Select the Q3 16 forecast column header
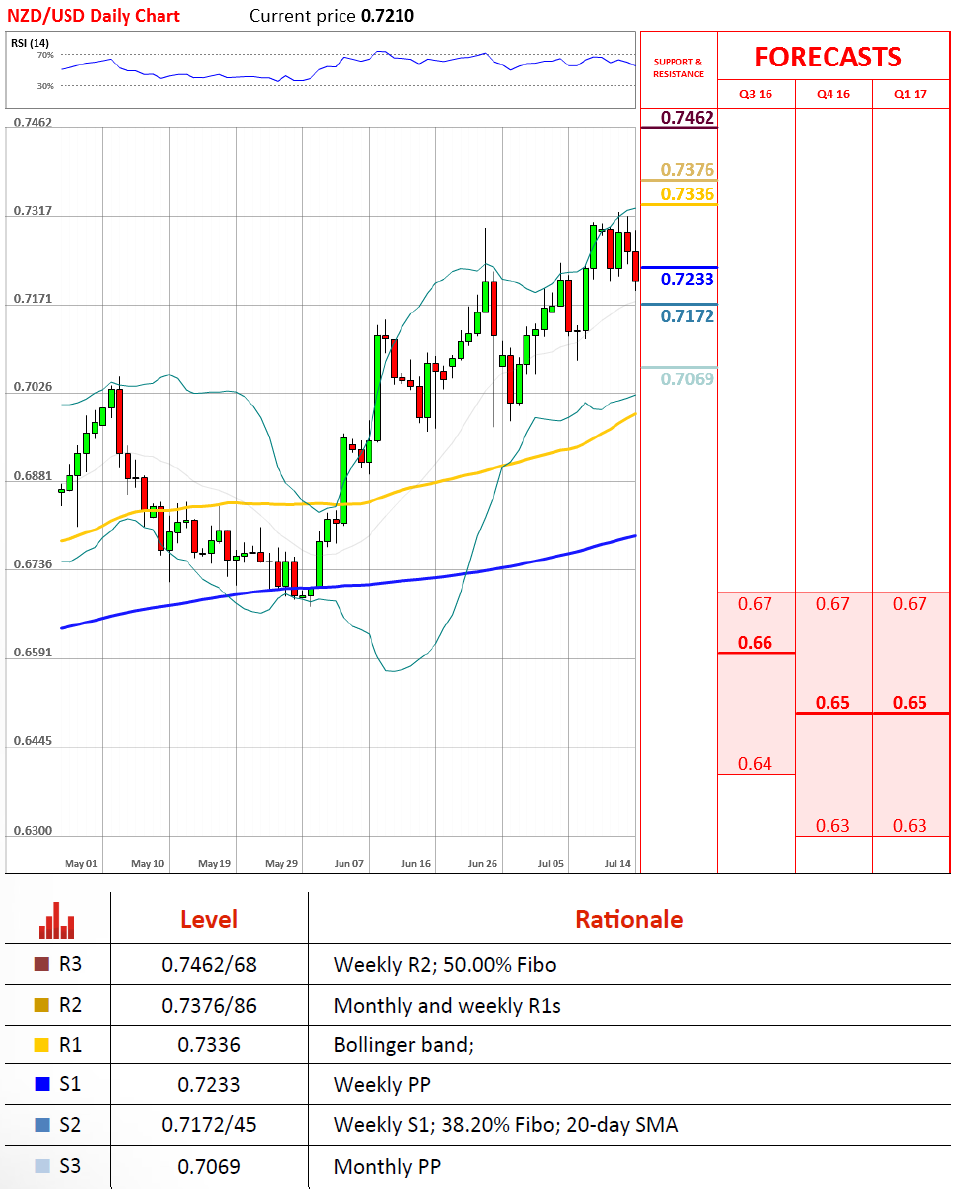The image size is (964, 1189). coord(755,94)
